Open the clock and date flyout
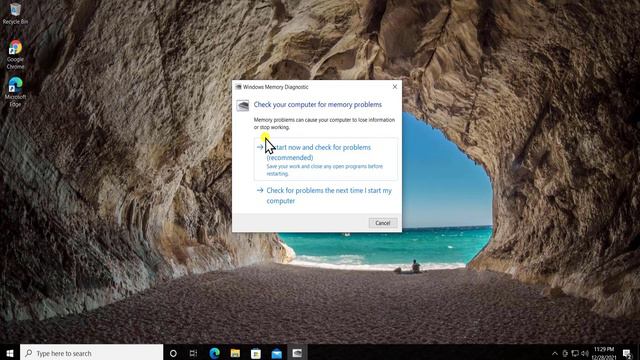Screen dimensions: 640x360 coord(604,353)
